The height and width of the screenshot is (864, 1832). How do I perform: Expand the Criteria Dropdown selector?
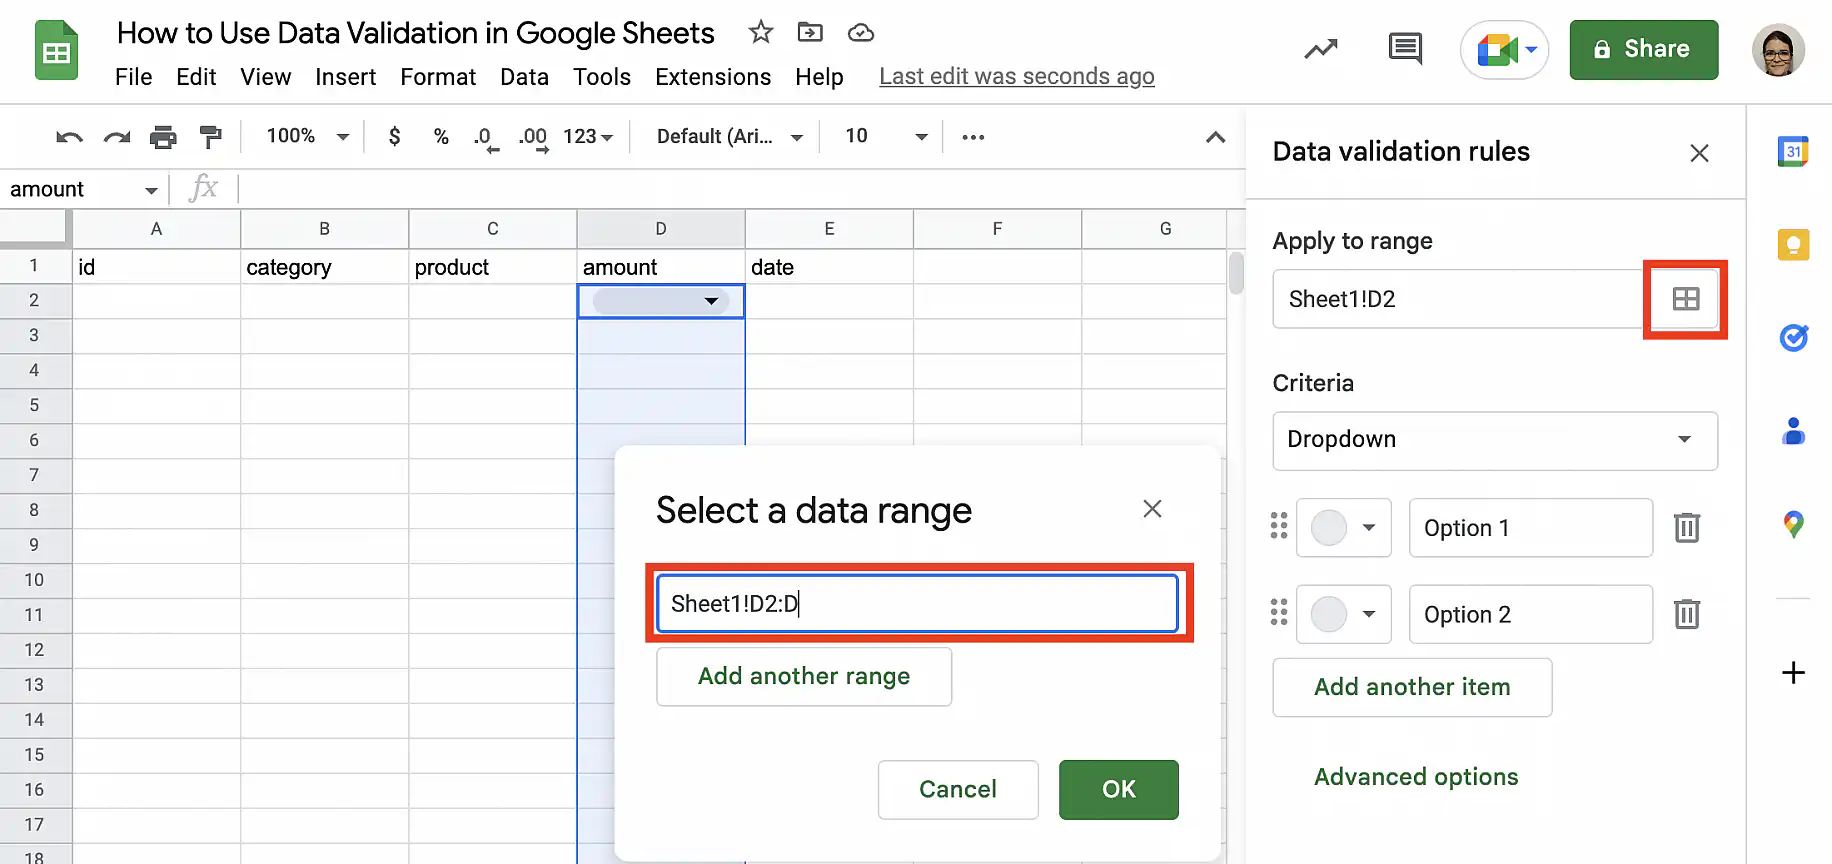click(1495, 440)
